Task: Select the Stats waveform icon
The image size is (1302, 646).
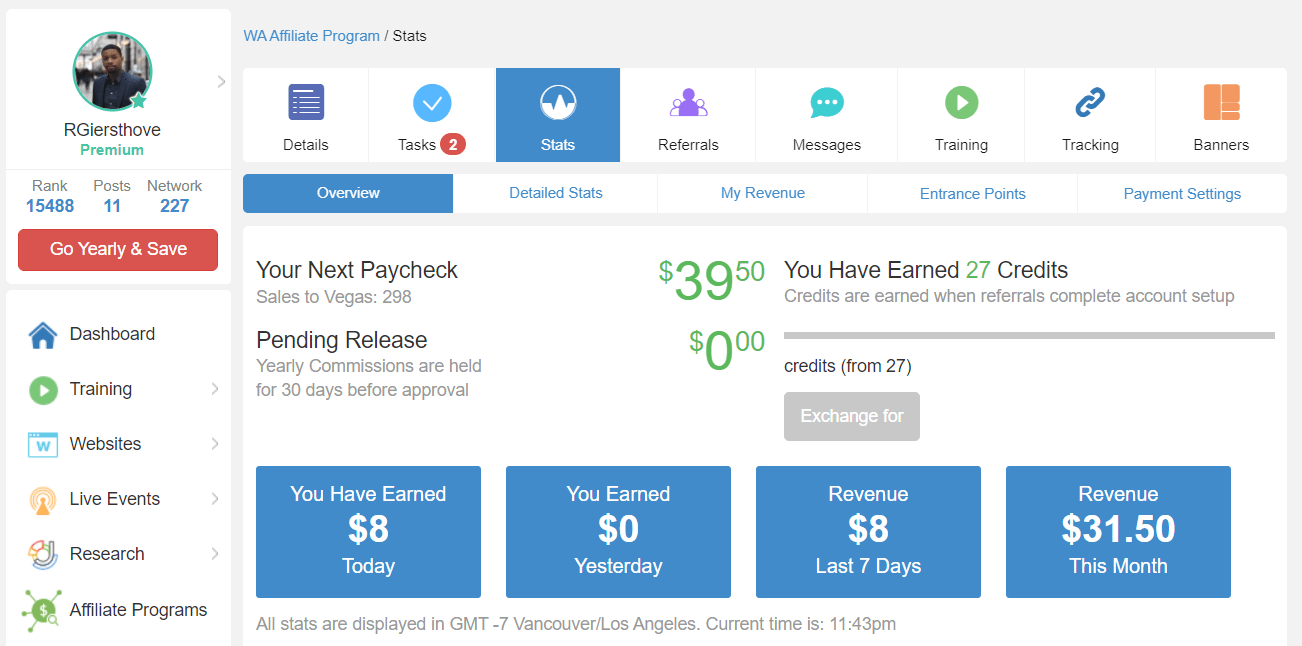Action: coord(558,102)
